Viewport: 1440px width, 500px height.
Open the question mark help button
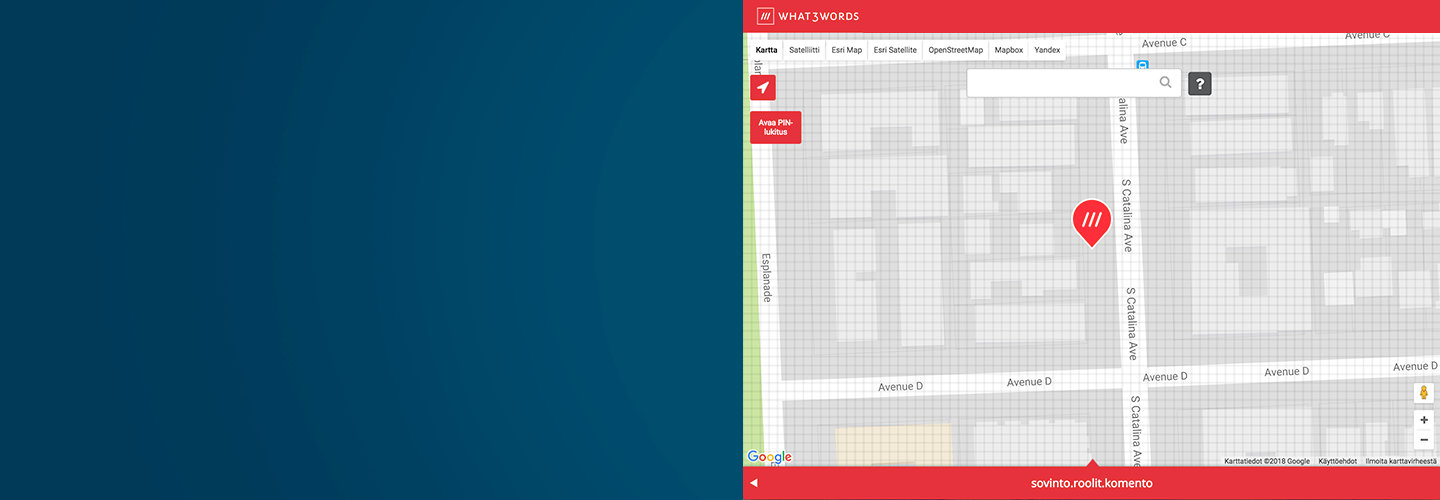[x=1200, y=84]
